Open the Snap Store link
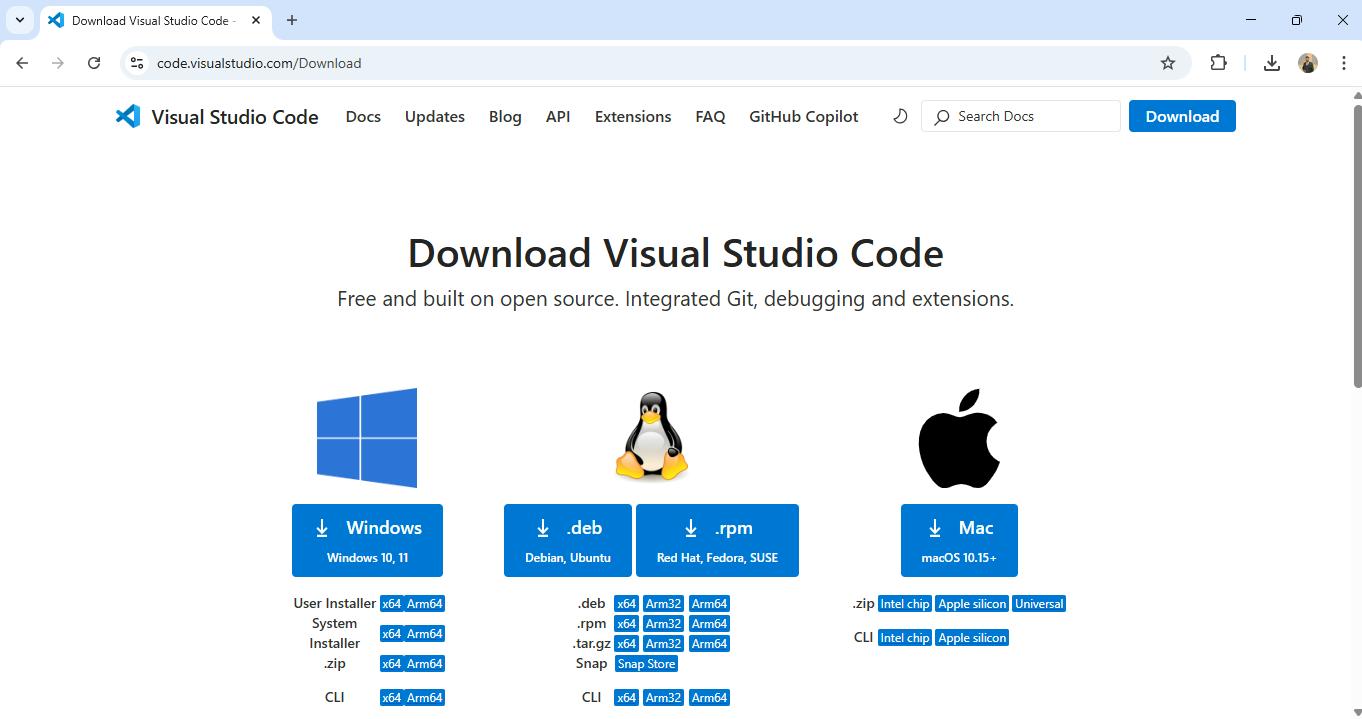 tap(646, 664)
